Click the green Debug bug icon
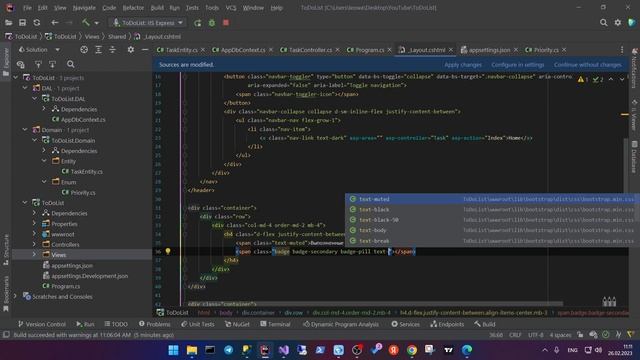 (x=212, y=23)
